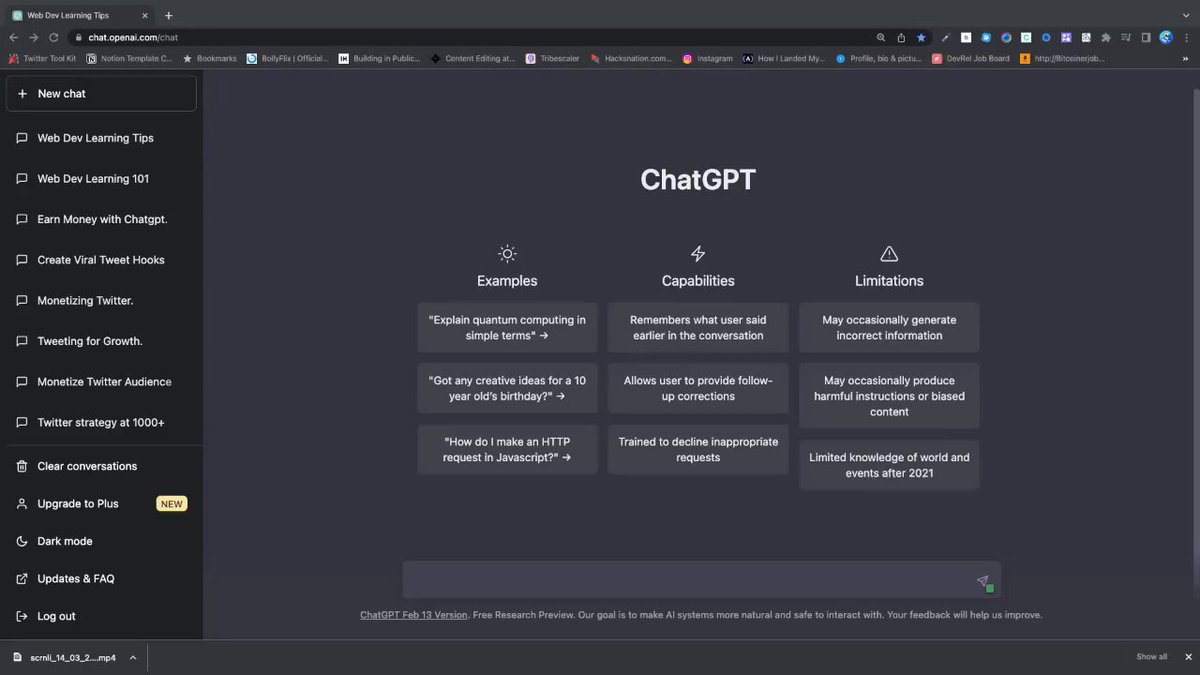The width and height of the screenshot is (1200, 675).
Task: Open the tab search chevron at top right
Action: (x=1184, y=15)
